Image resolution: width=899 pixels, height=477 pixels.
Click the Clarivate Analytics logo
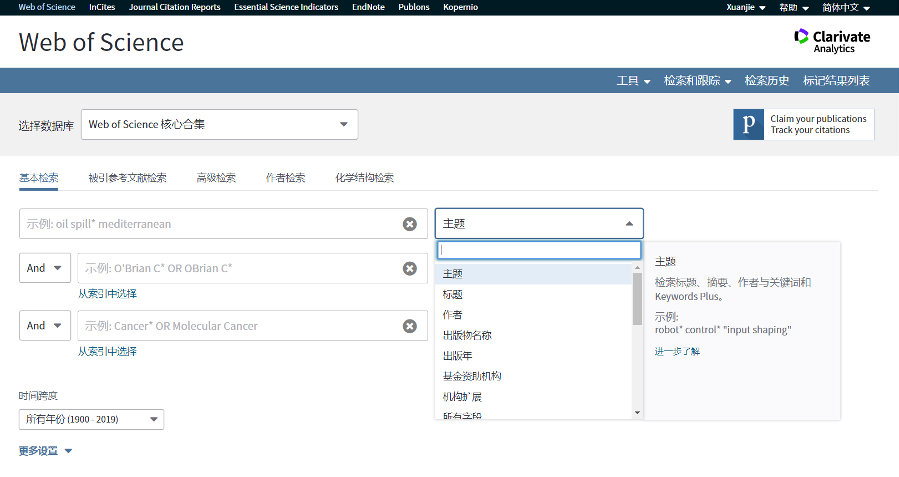(x=831, y=41)
